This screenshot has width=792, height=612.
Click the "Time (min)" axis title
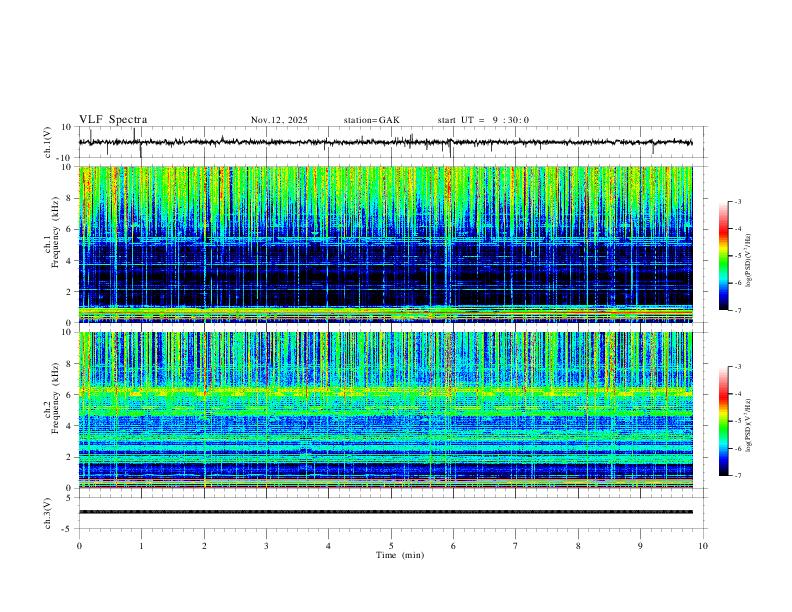[400, 555]
